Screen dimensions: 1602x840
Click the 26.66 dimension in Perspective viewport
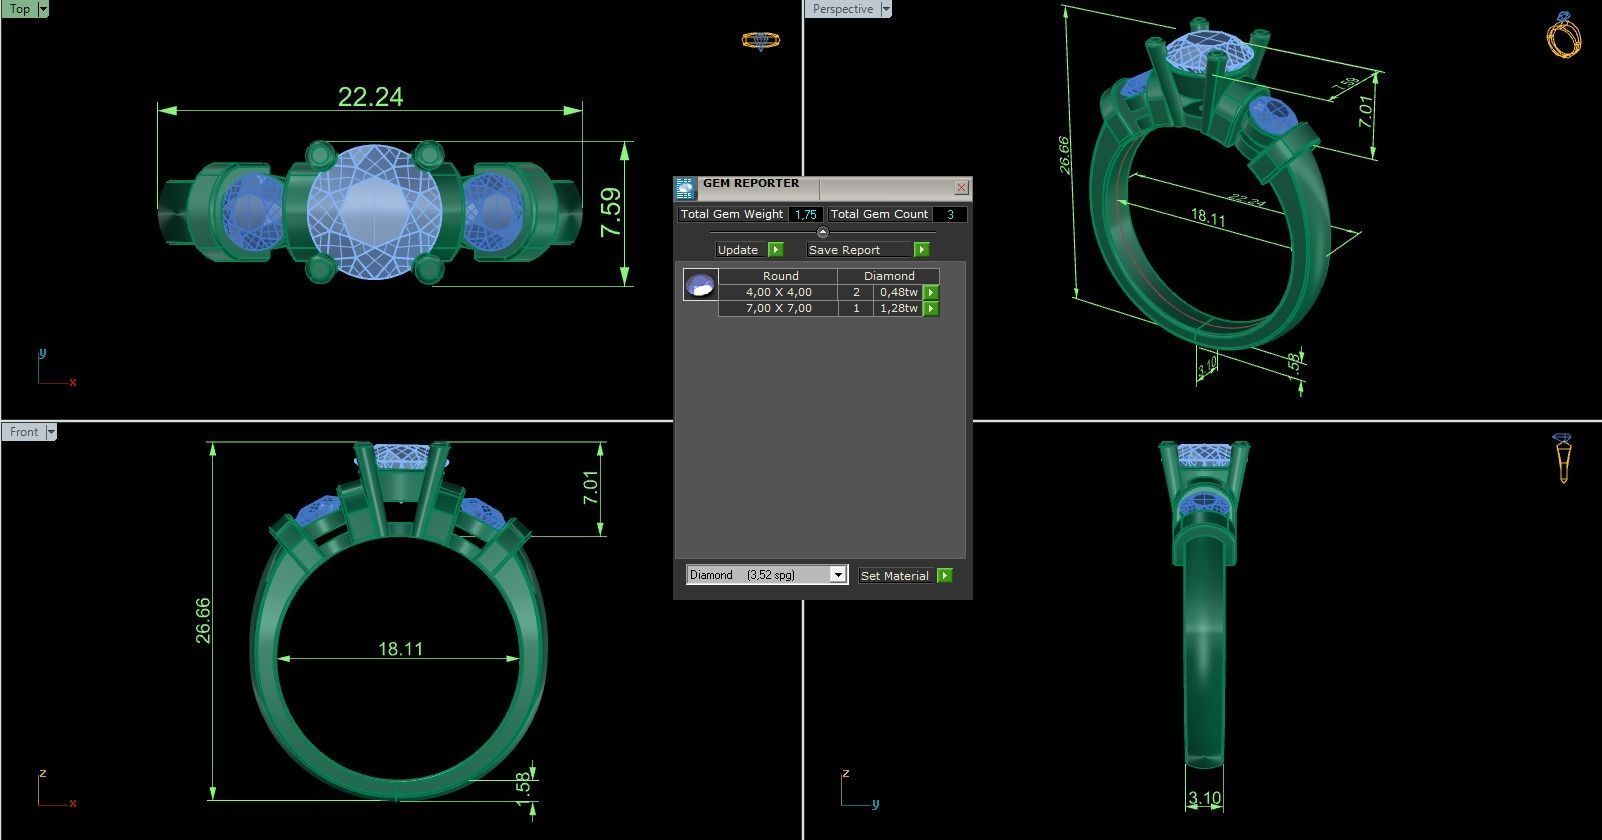coord(1064,156)
